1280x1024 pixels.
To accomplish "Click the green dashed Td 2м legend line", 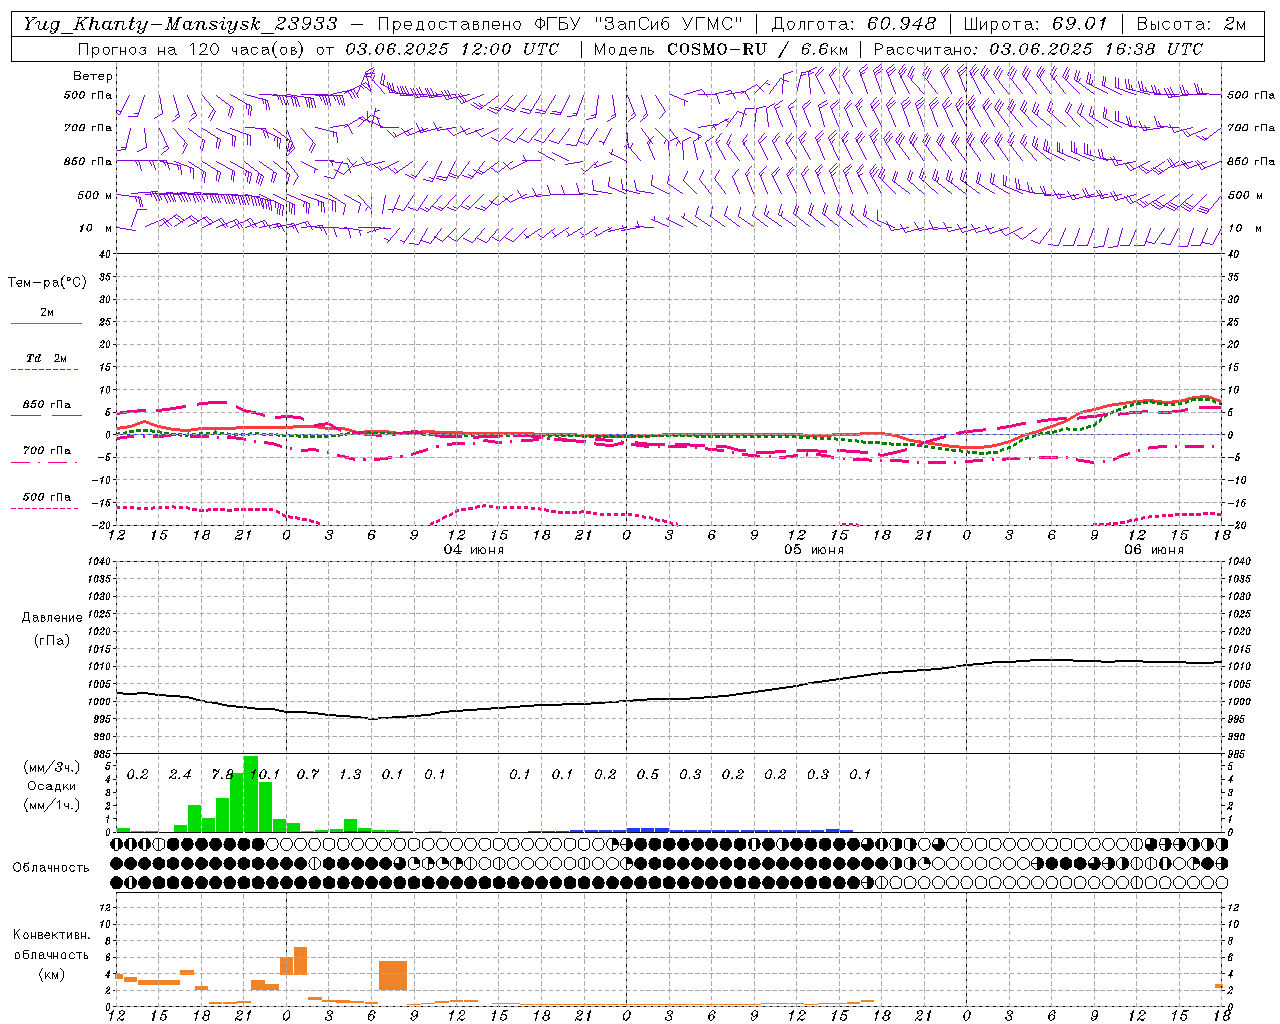I will pos(46,369).
